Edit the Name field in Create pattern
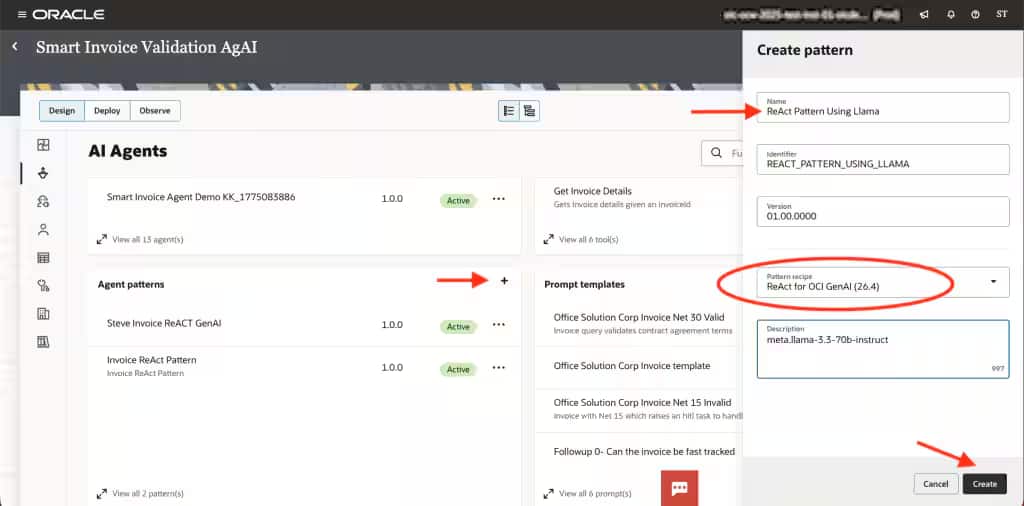 pos(883,107)
